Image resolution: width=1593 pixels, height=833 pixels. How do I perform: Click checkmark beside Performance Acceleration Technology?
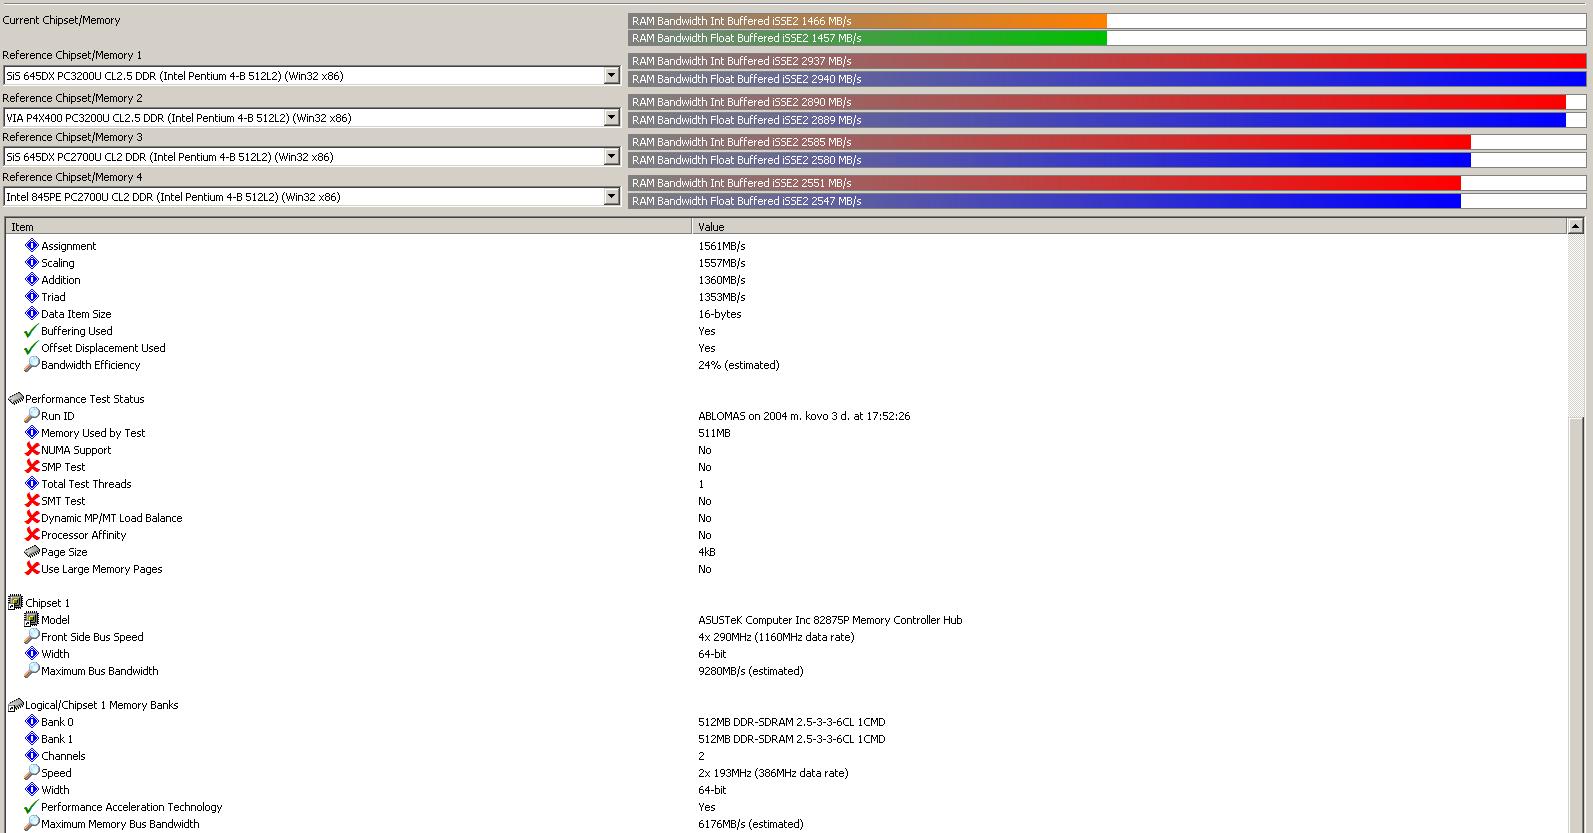(x=31, y=806)
